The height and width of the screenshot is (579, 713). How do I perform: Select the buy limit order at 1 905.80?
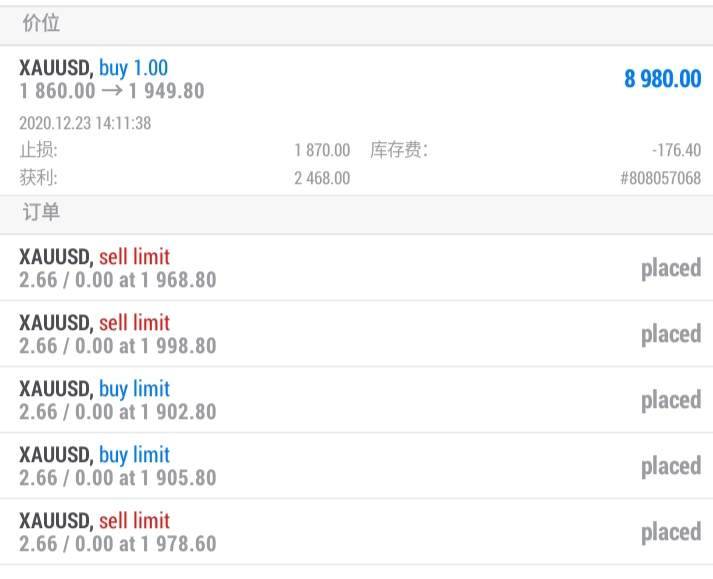[x=118, y=466]
